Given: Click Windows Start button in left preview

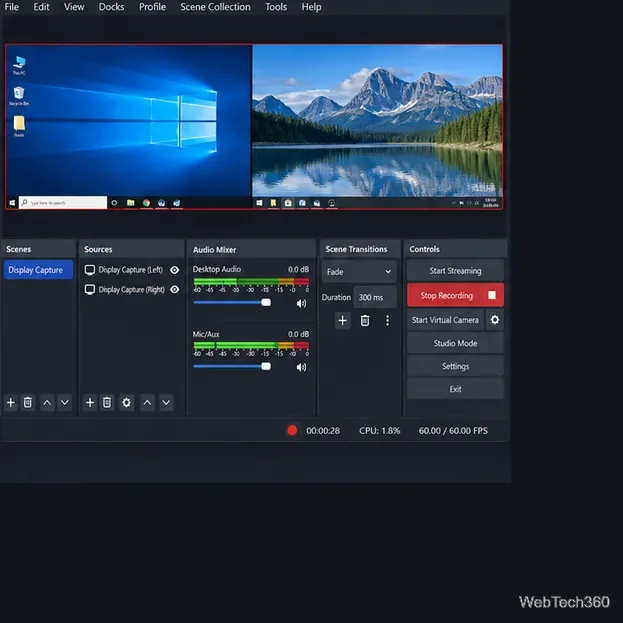Looking at the screenshot, I should click(x=12, y=203).
